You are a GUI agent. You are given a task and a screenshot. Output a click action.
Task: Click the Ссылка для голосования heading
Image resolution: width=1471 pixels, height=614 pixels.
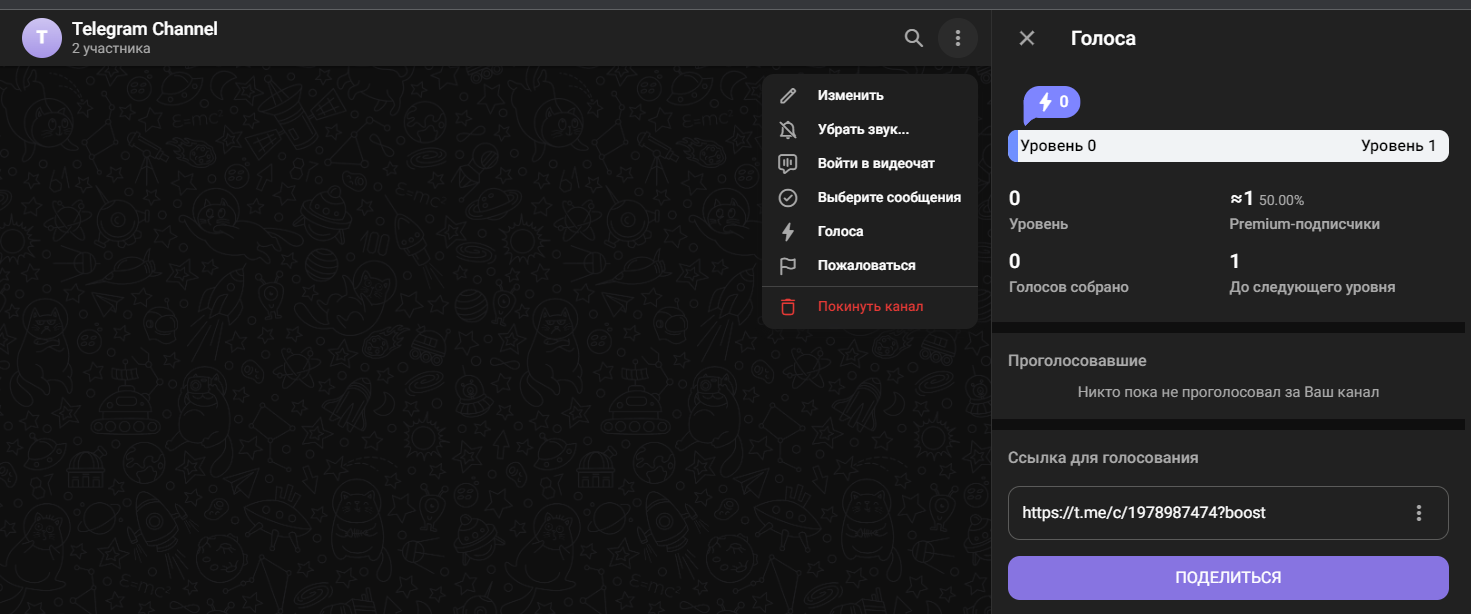(x=1103, y=458)
